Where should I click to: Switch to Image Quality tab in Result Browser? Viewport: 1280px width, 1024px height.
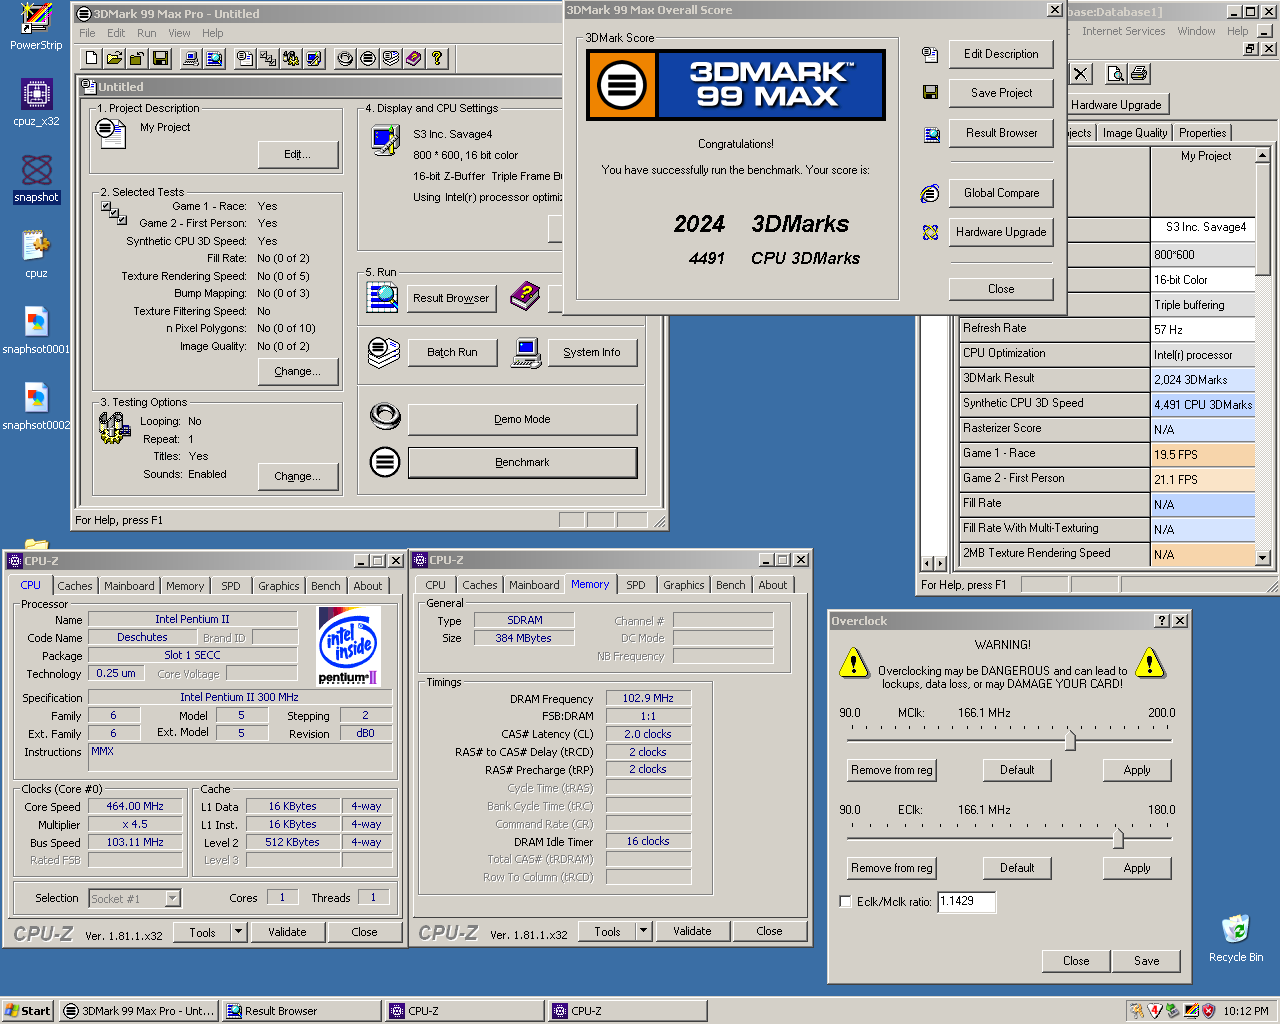(1135, 133)
